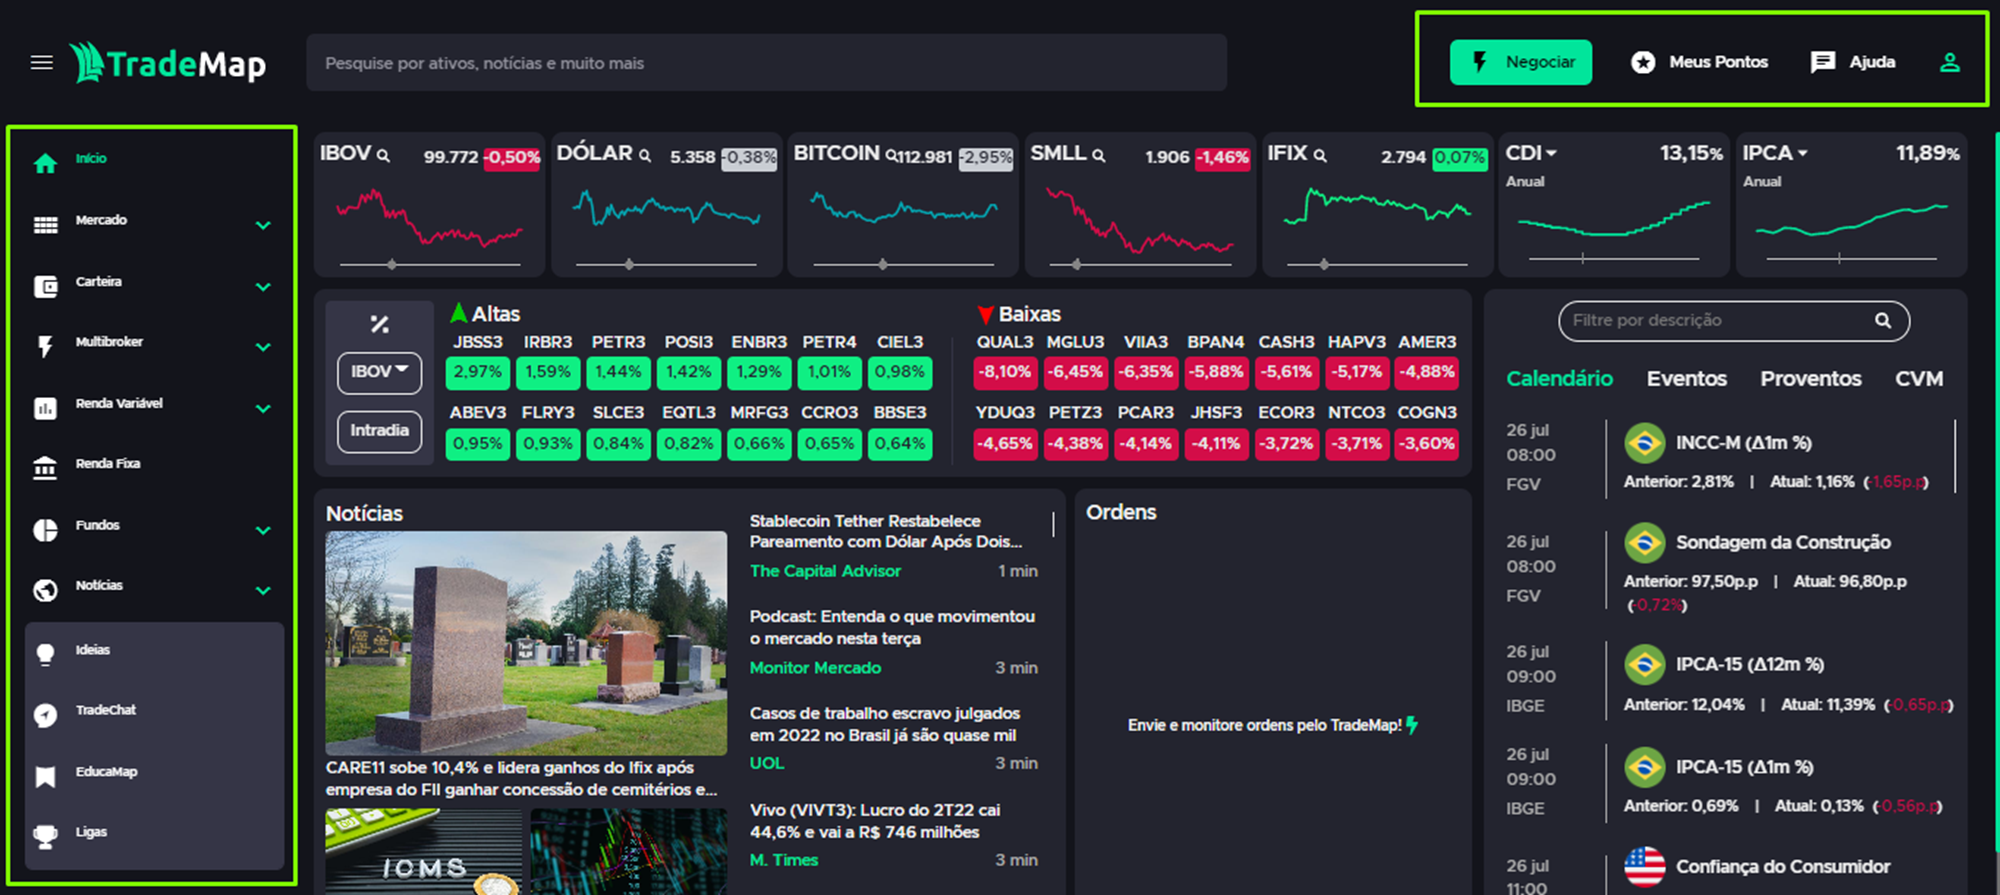Click the MGLU3 -6,45% loss tile
The width and height of the screenshot is (2000, 895).
click(1075, 373)
